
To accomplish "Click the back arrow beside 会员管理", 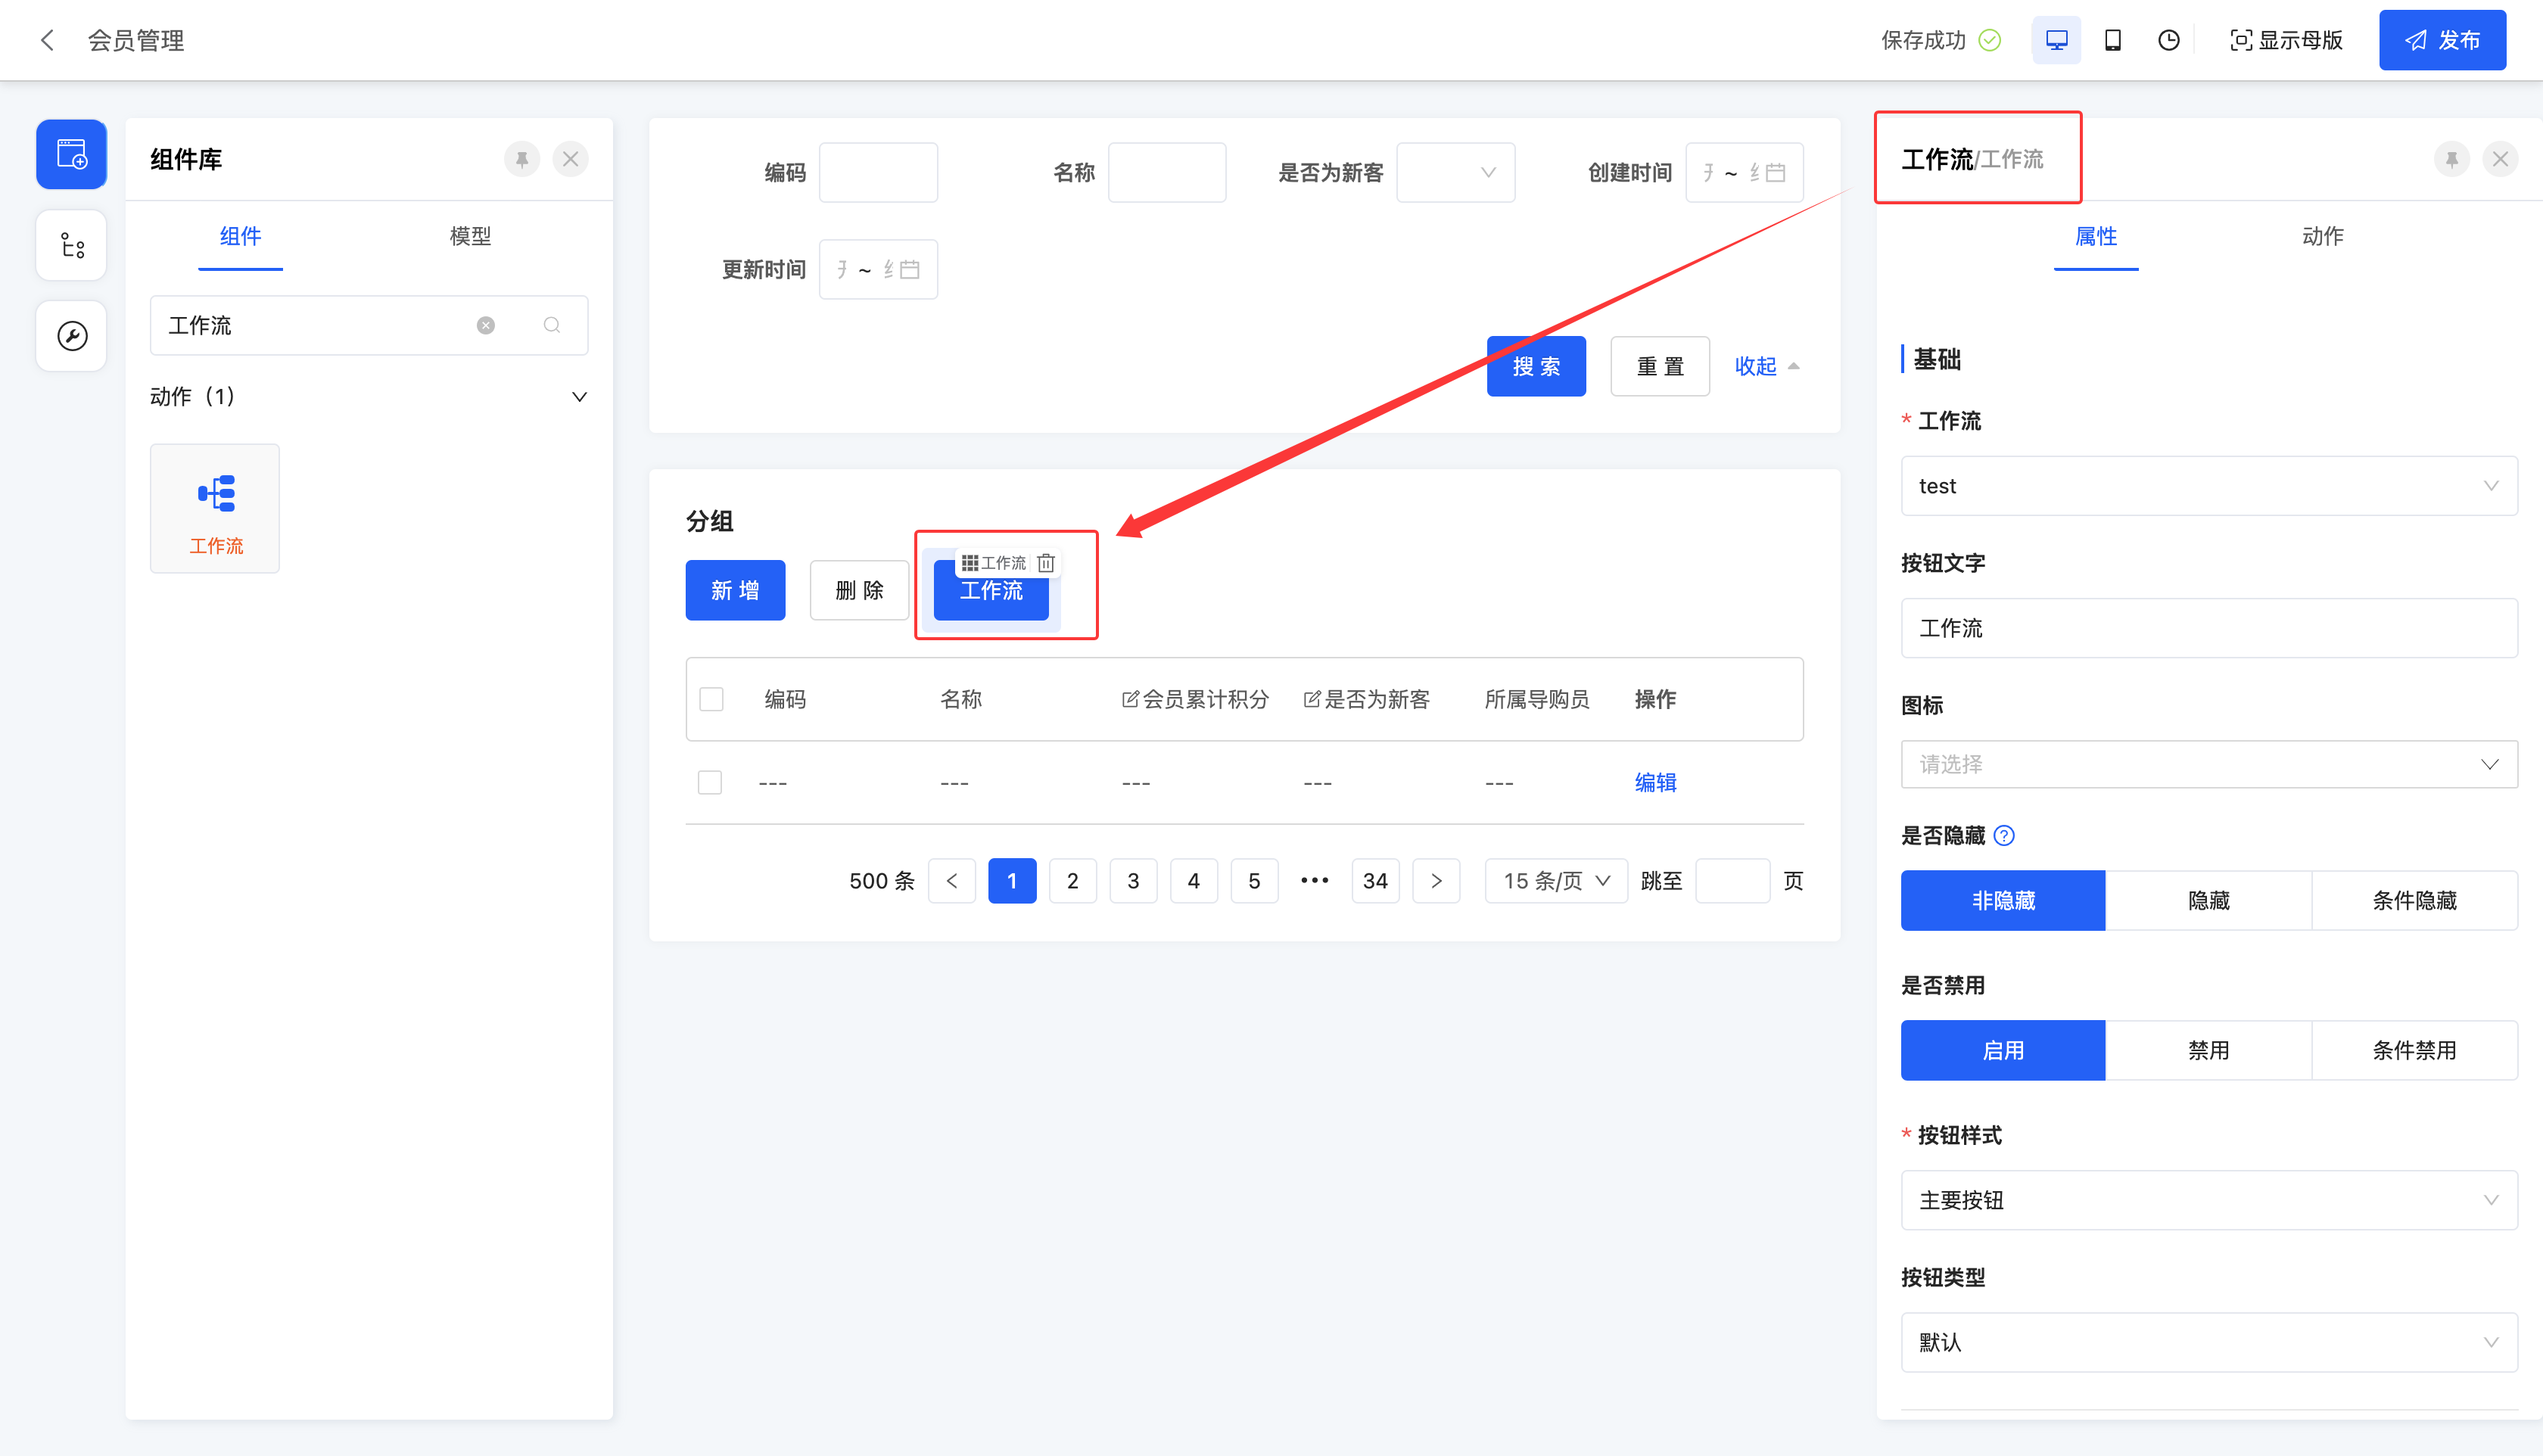I will 47,40.
